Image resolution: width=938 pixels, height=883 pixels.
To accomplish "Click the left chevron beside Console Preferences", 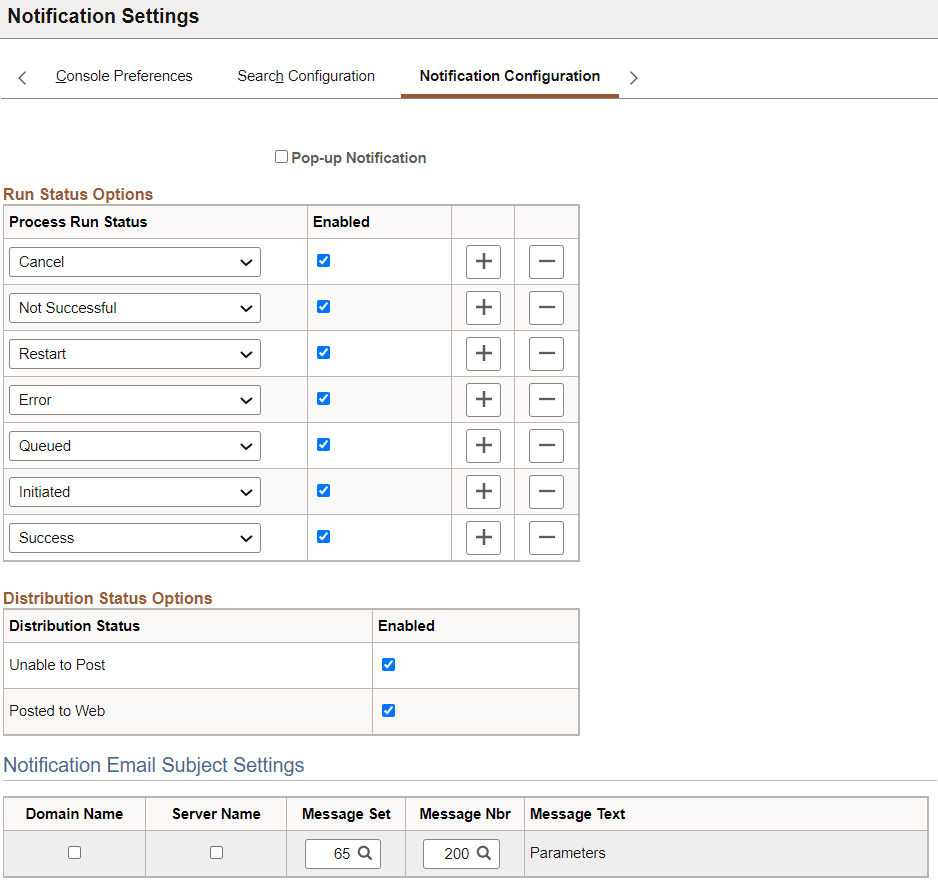I will tap(22, 76).
